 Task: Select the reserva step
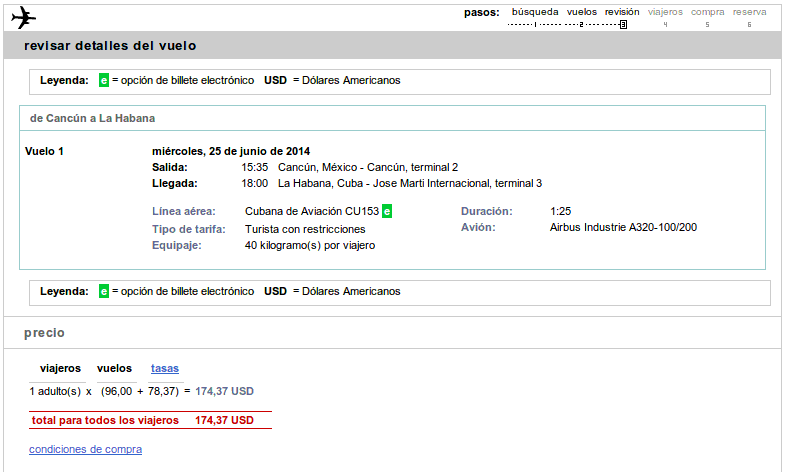[x=749, y=12]
